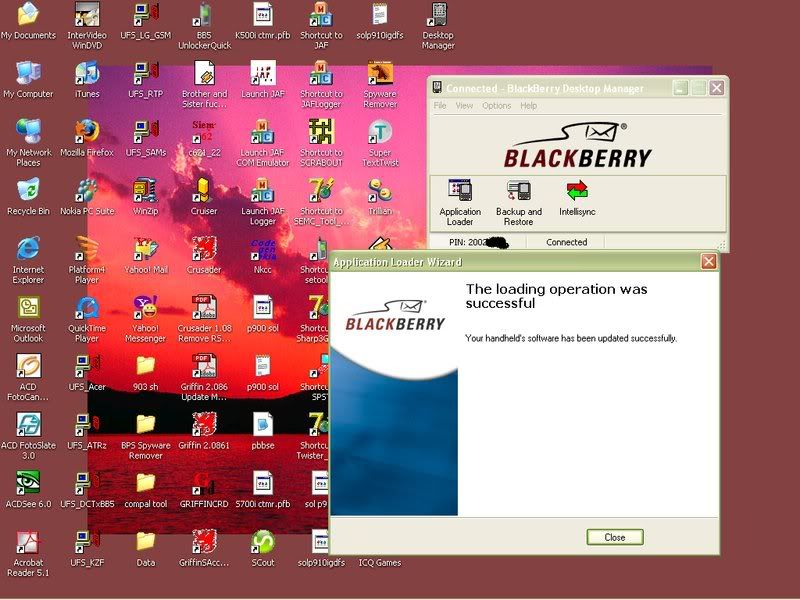The width and height of the screenshot is (800, 600).
Task: Select the Acrobat Reader 5.1 shortcut
Action: pyautogui.click(x=28, y=554)
